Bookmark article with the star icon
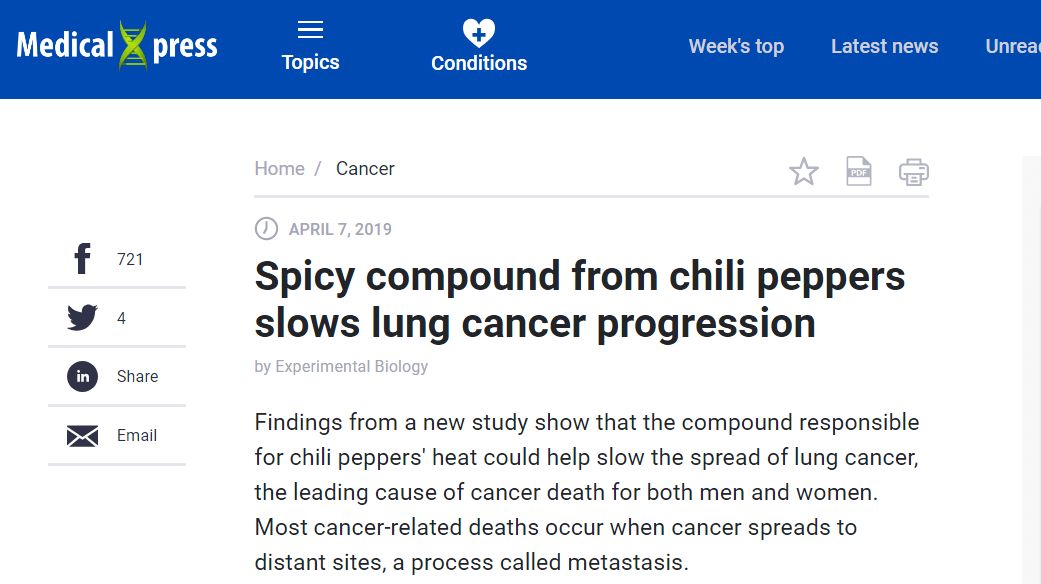This screenshot has width=1041, height=584. click(x=804, y=172)
